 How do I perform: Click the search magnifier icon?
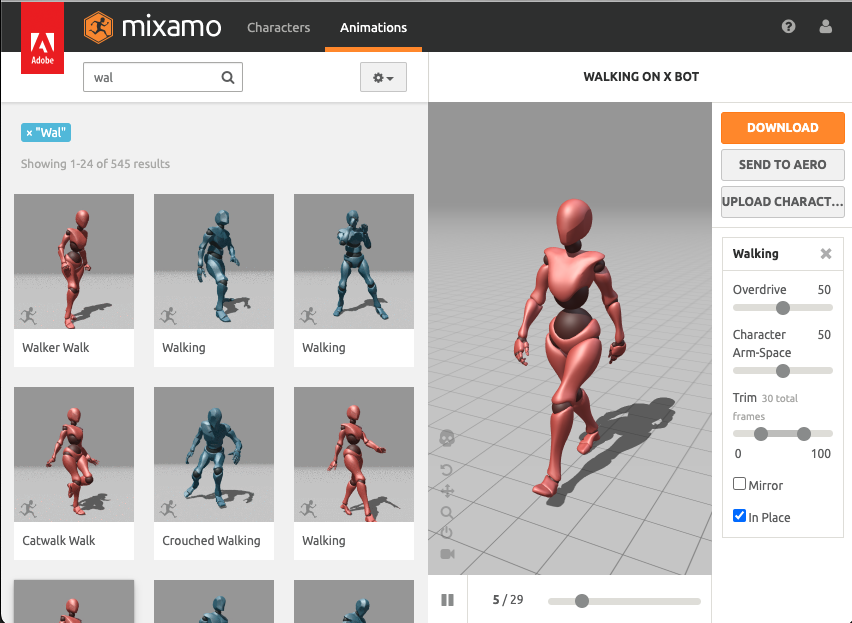click(x=228, y=78)
